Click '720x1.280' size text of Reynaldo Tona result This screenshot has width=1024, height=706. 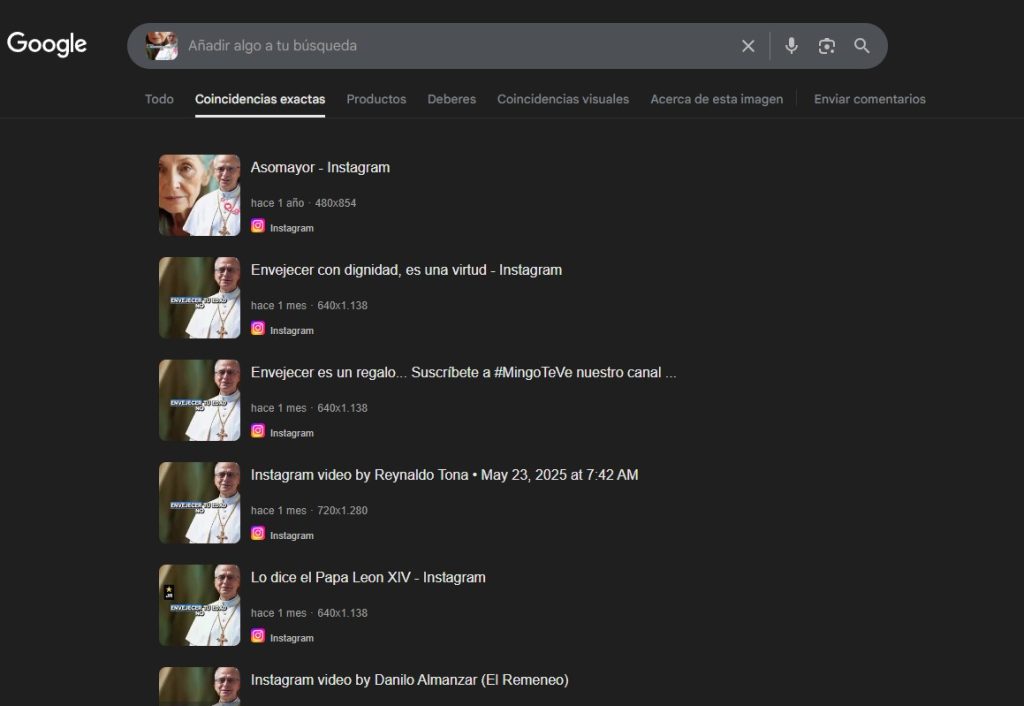coord(342,511)
